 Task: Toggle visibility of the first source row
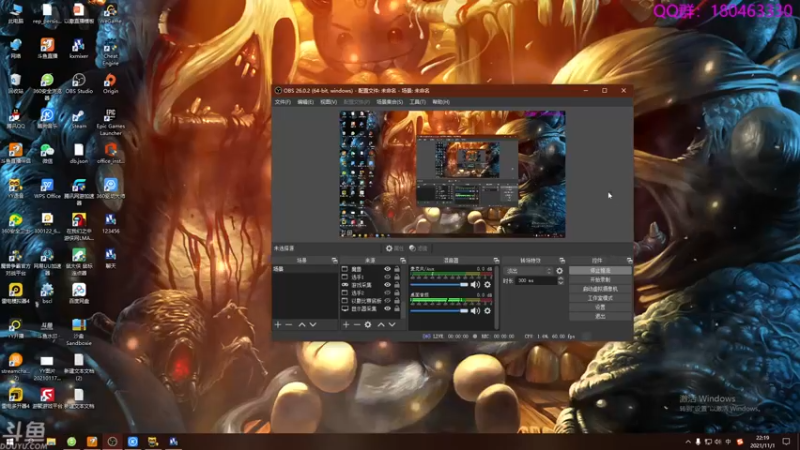tap(387, 269)
